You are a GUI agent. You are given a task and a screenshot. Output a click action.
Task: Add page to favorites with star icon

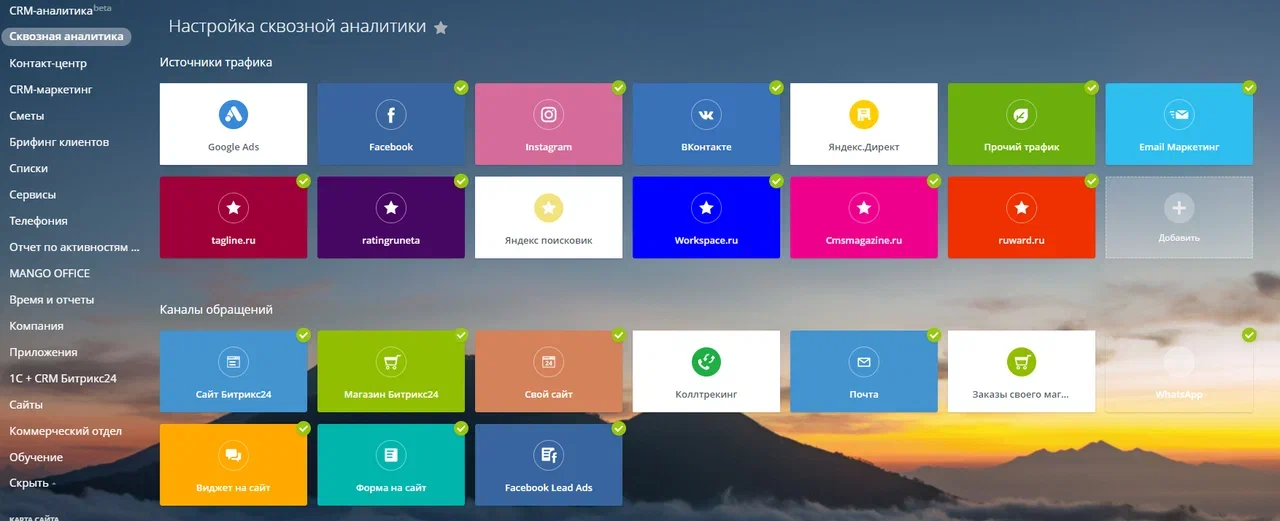[441, 28]
